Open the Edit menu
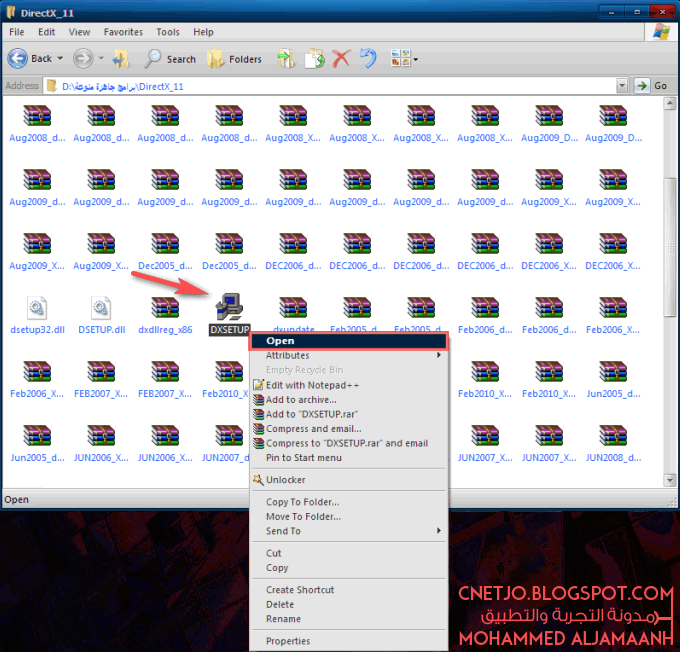The width and height of the screenshot is (680, 652). [x=46, y=32]
